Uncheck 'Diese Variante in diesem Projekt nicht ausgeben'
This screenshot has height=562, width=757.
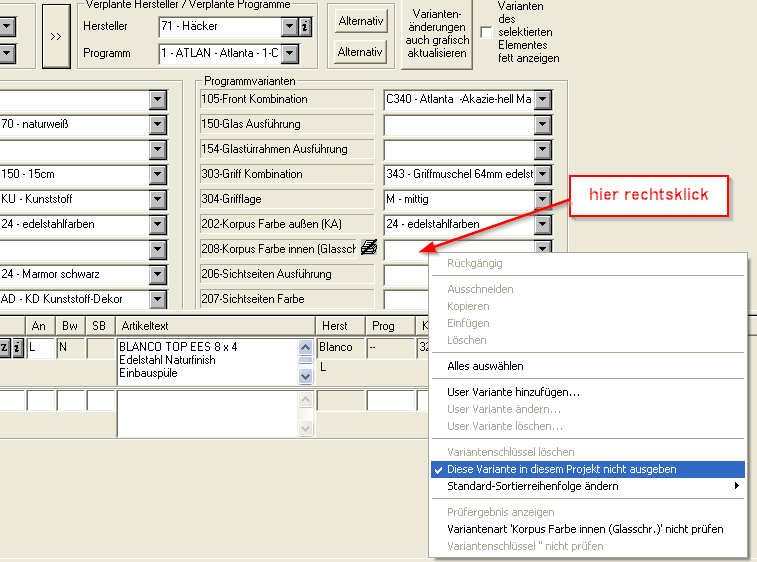560,469
